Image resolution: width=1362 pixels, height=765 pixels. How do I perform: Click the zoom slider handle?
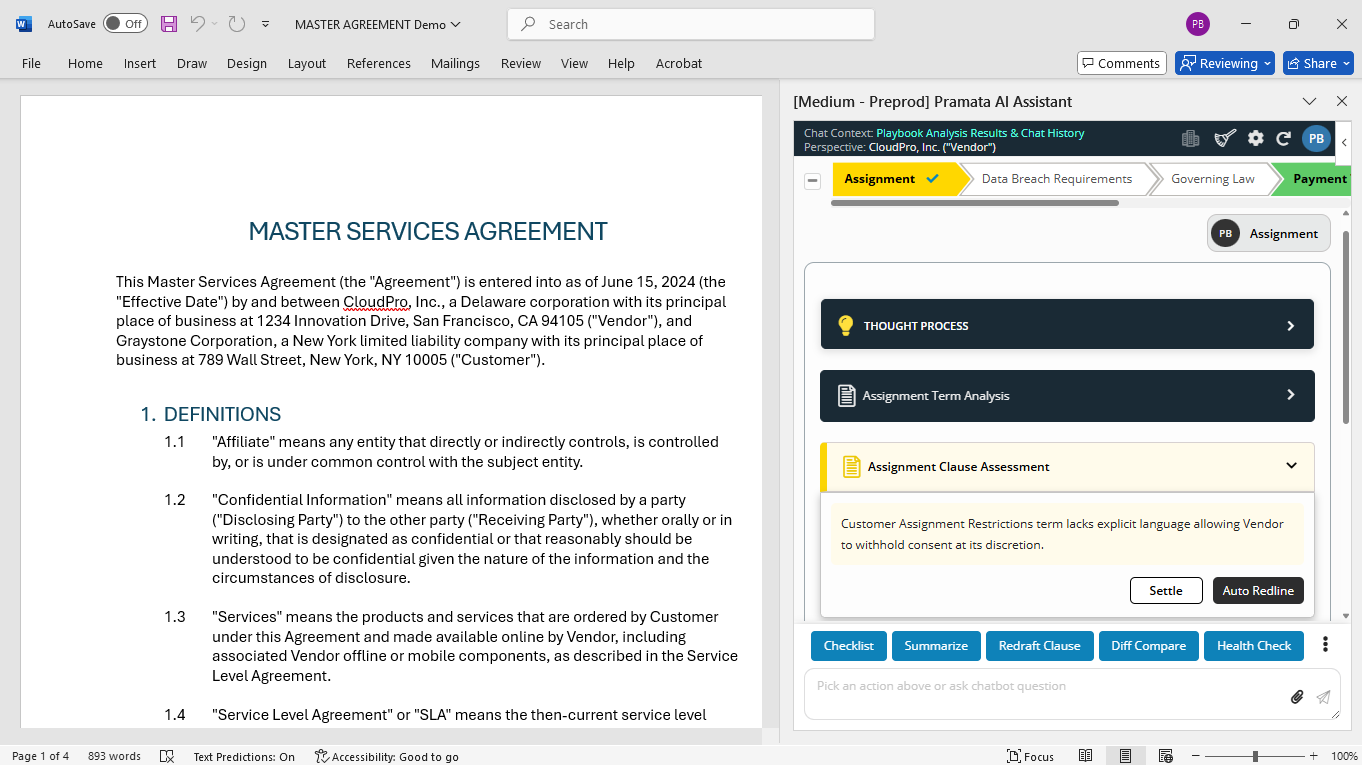[x=1255, y=756]
